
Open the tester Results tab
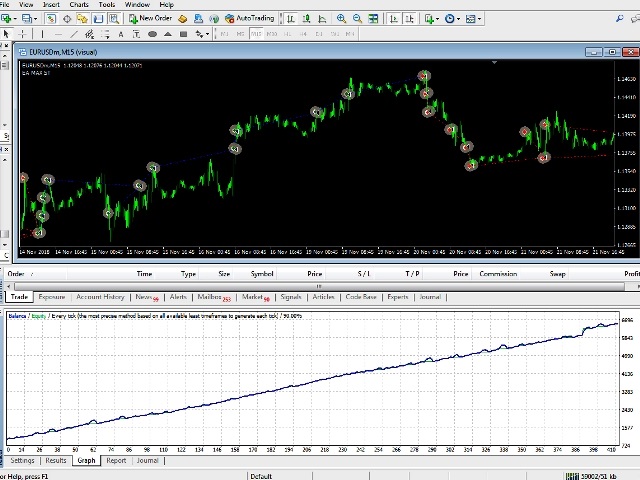tap(56, 460)
